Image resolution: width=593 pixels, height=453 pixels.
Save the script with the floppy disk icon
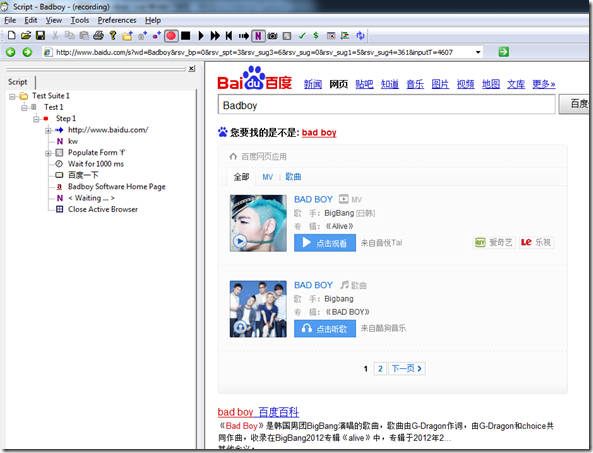tap(40, 36)
